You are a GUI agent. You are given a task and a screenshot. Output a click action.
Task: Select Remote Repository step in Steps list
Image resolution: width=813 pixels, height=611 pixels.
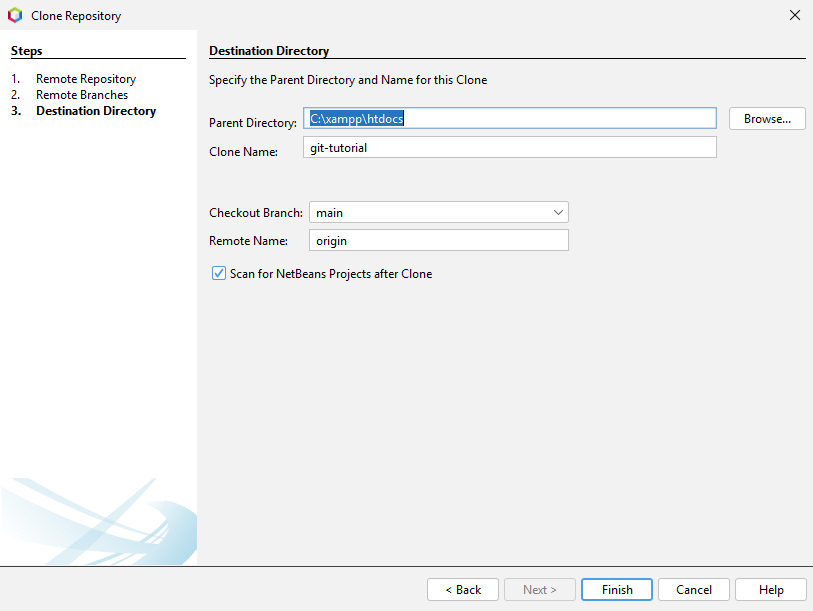click(x=86, y=79)
